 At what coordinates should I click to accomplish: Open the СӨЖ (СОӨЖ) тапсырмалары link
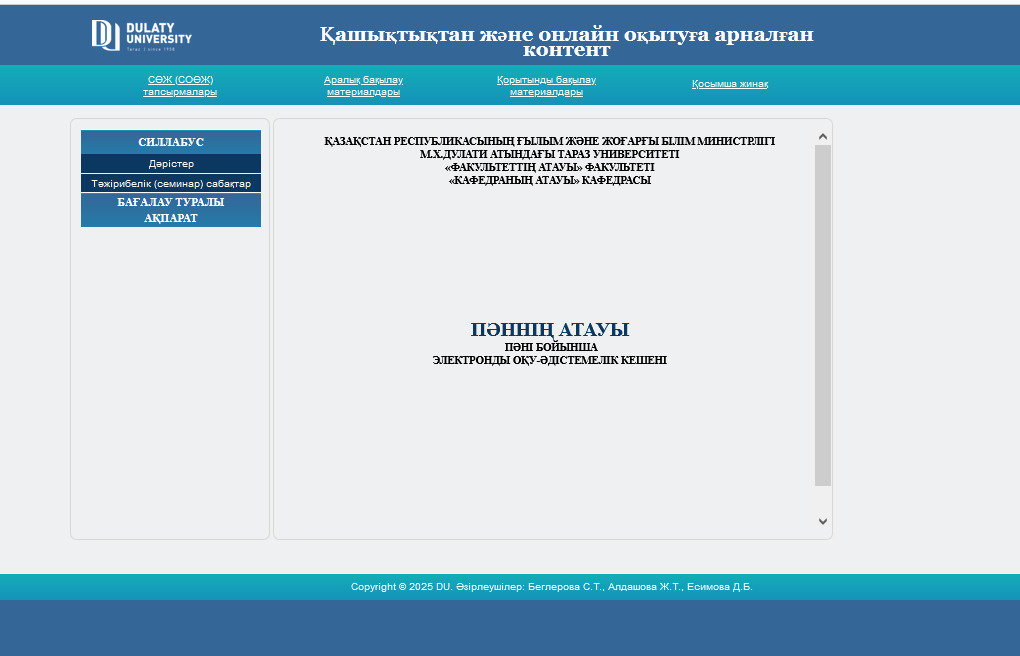click(x=180, y=86)
